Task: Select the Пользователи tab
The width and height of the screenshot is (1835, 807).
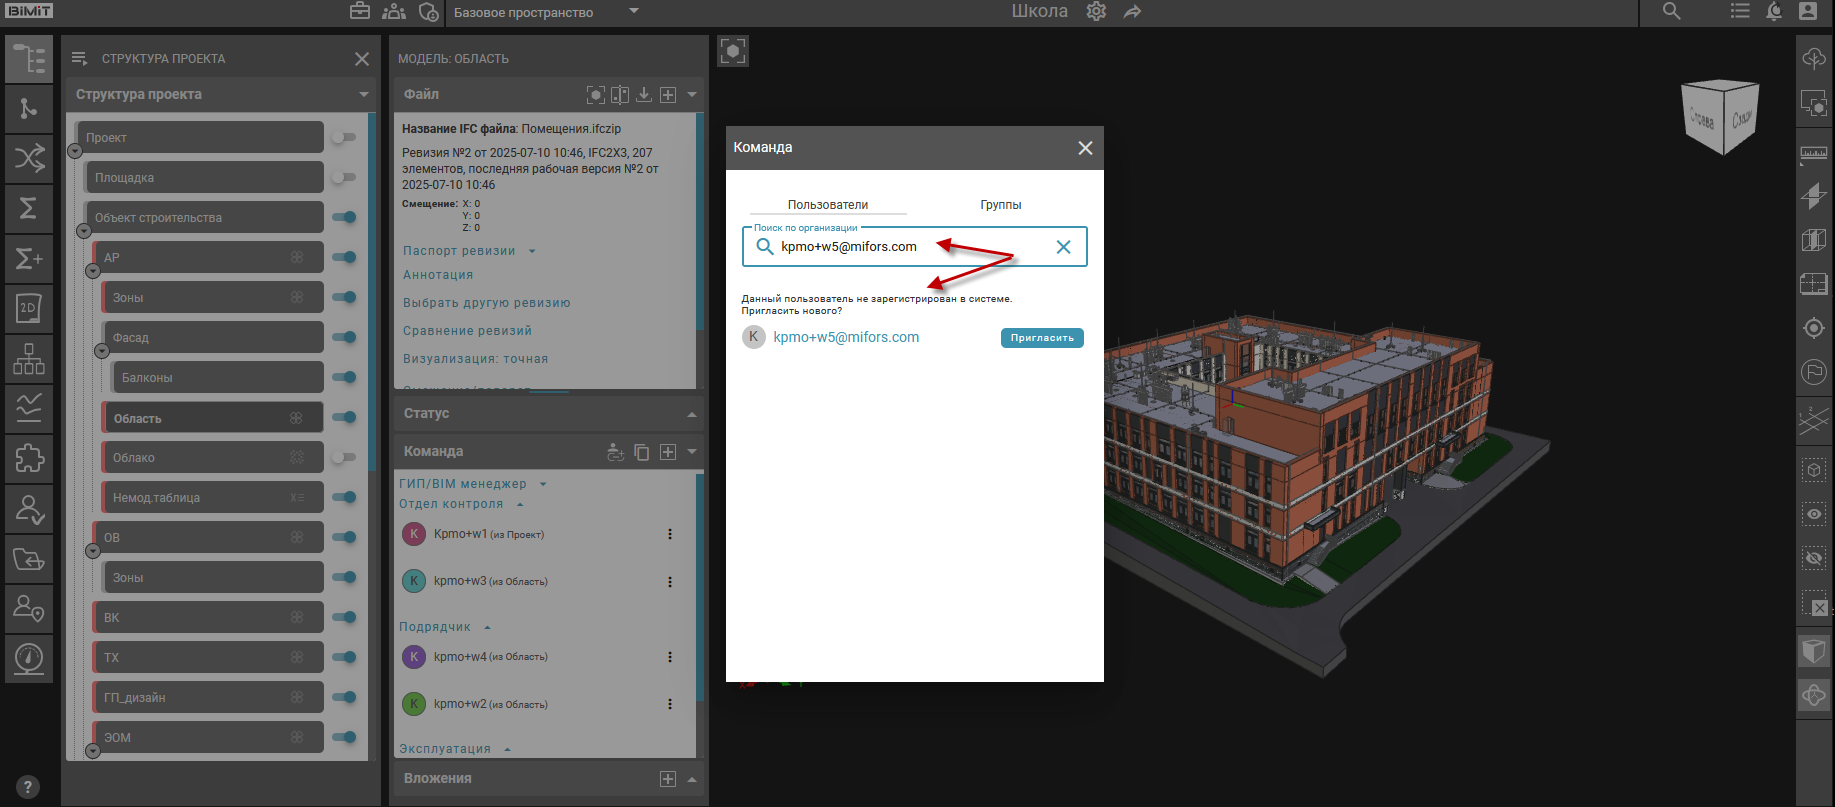Action: click(827, 204)
